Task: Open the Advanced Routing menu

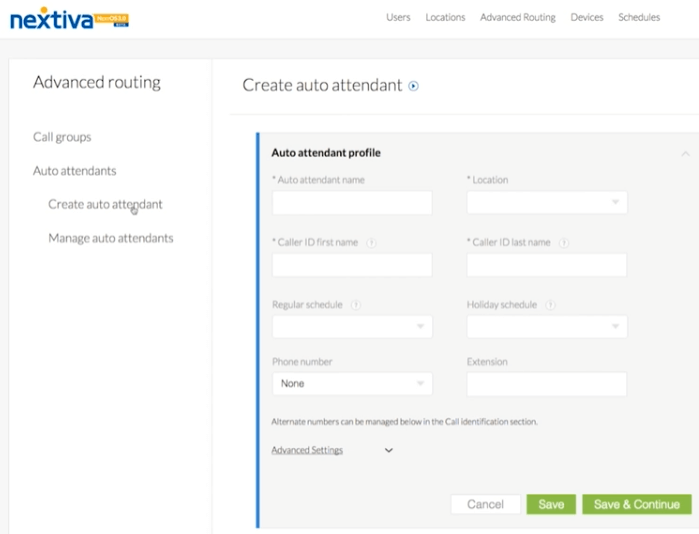Action: (x=518, y=17)
